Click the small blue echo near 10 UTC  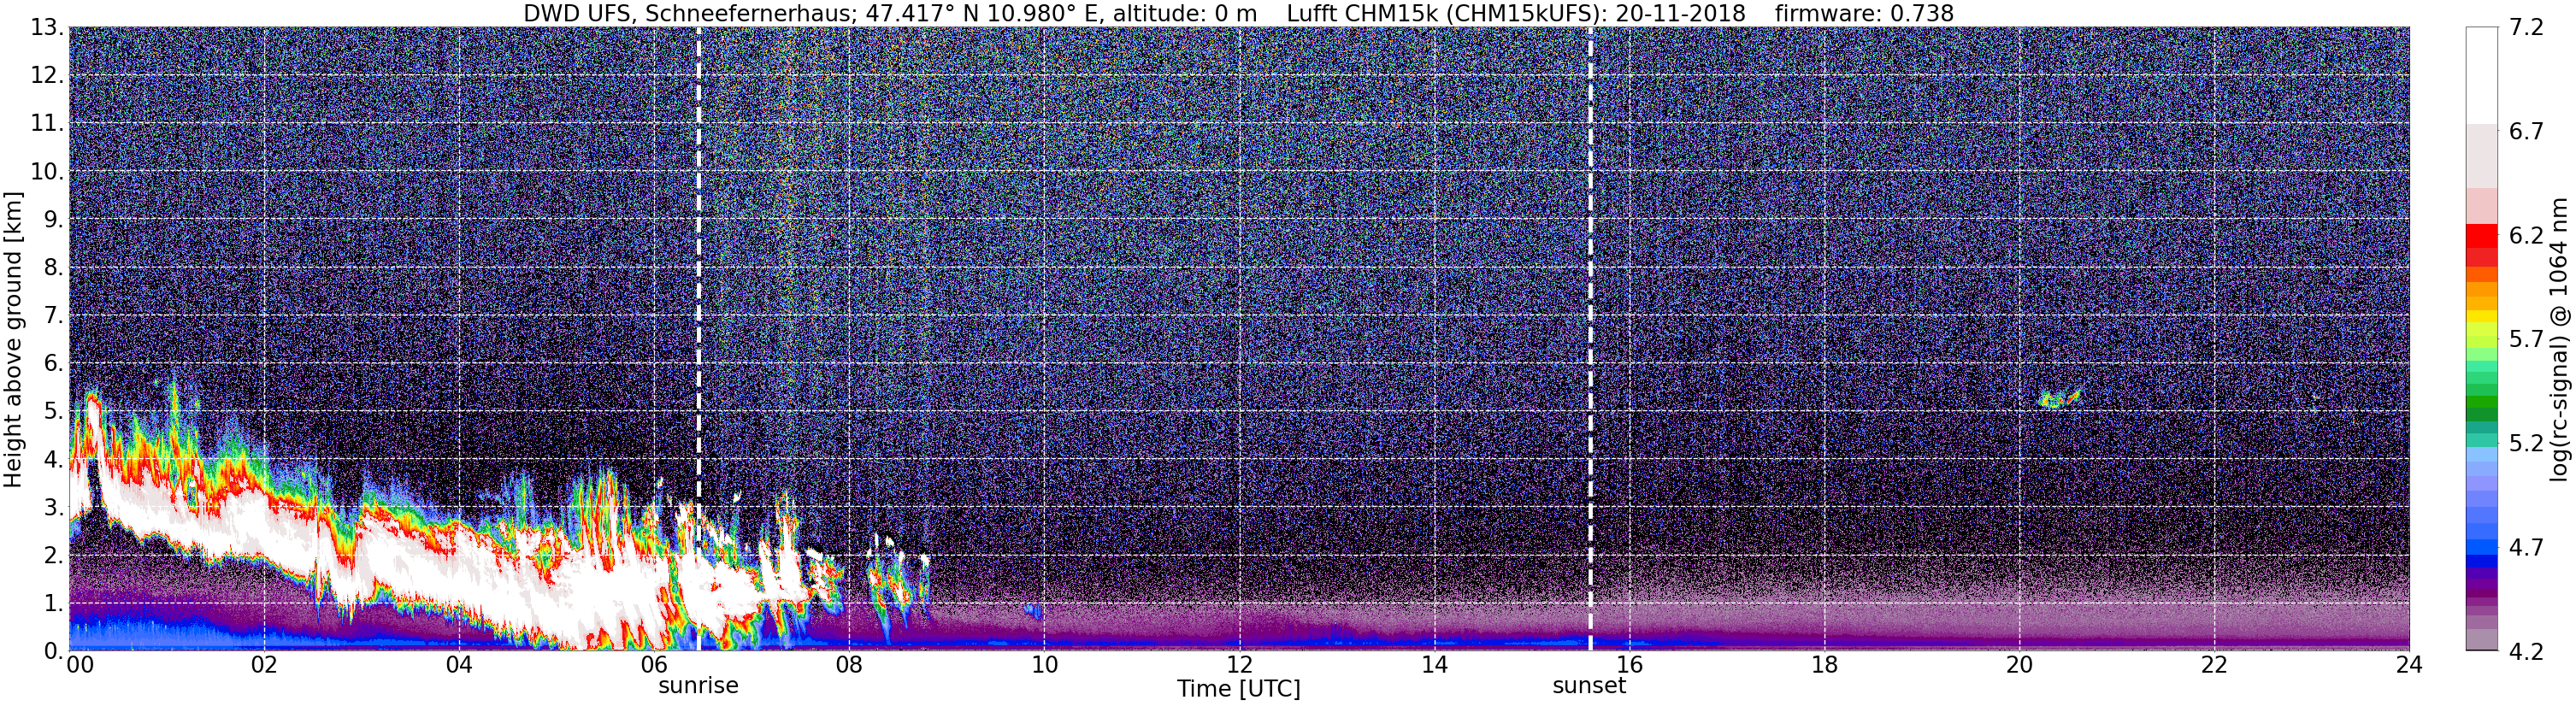[x=1033, y=611]
